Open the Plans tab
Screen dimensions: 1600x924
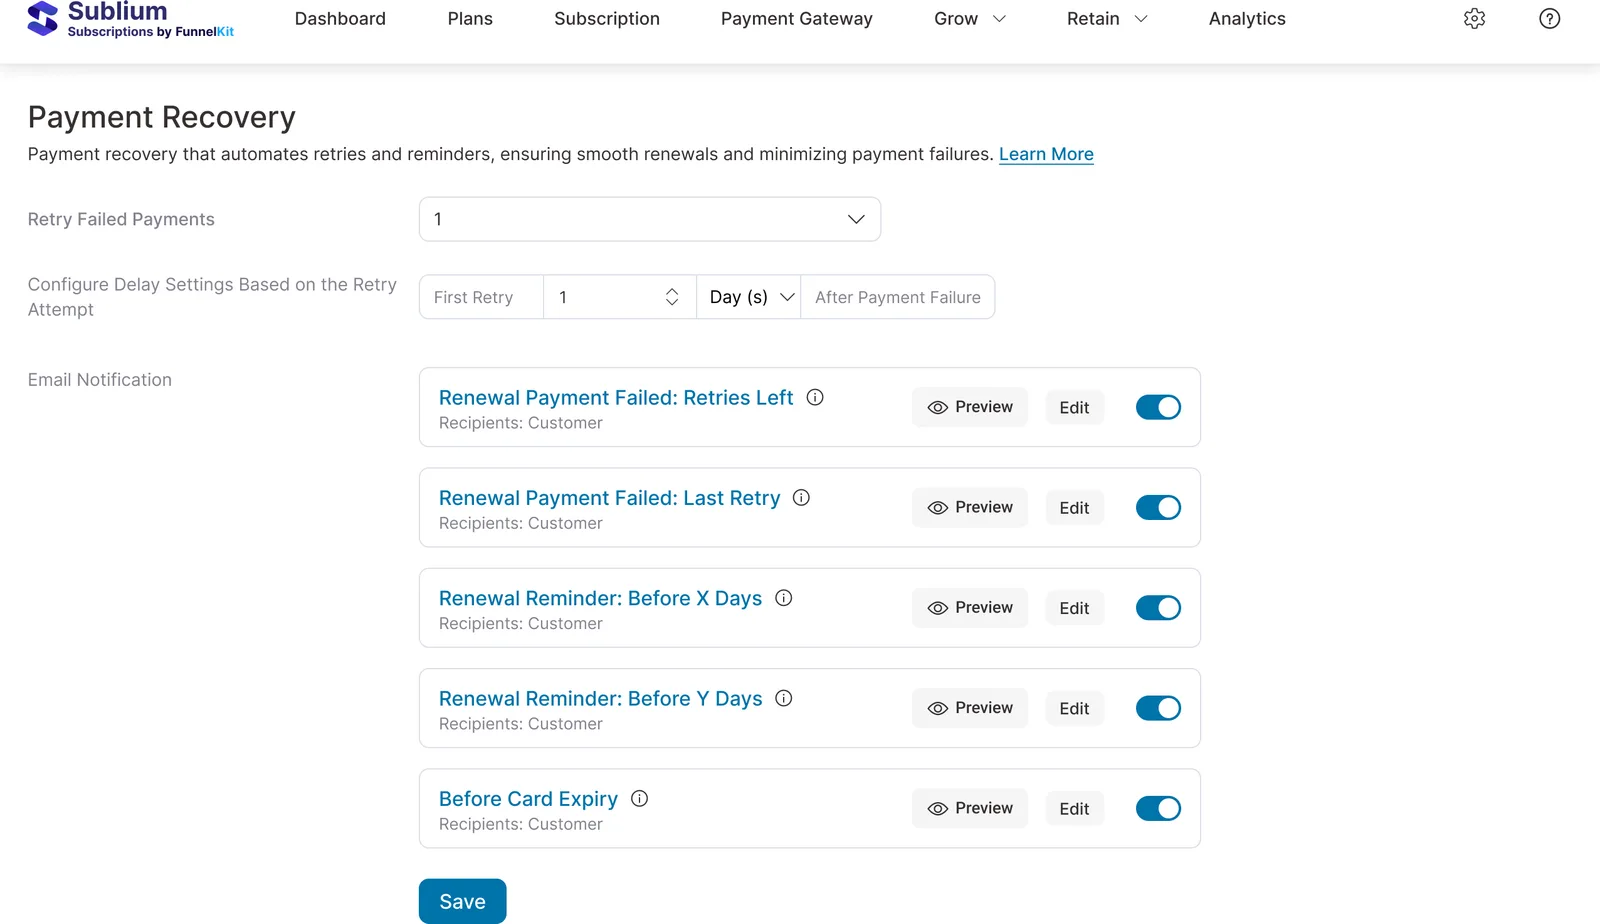[x=470, y=19]
